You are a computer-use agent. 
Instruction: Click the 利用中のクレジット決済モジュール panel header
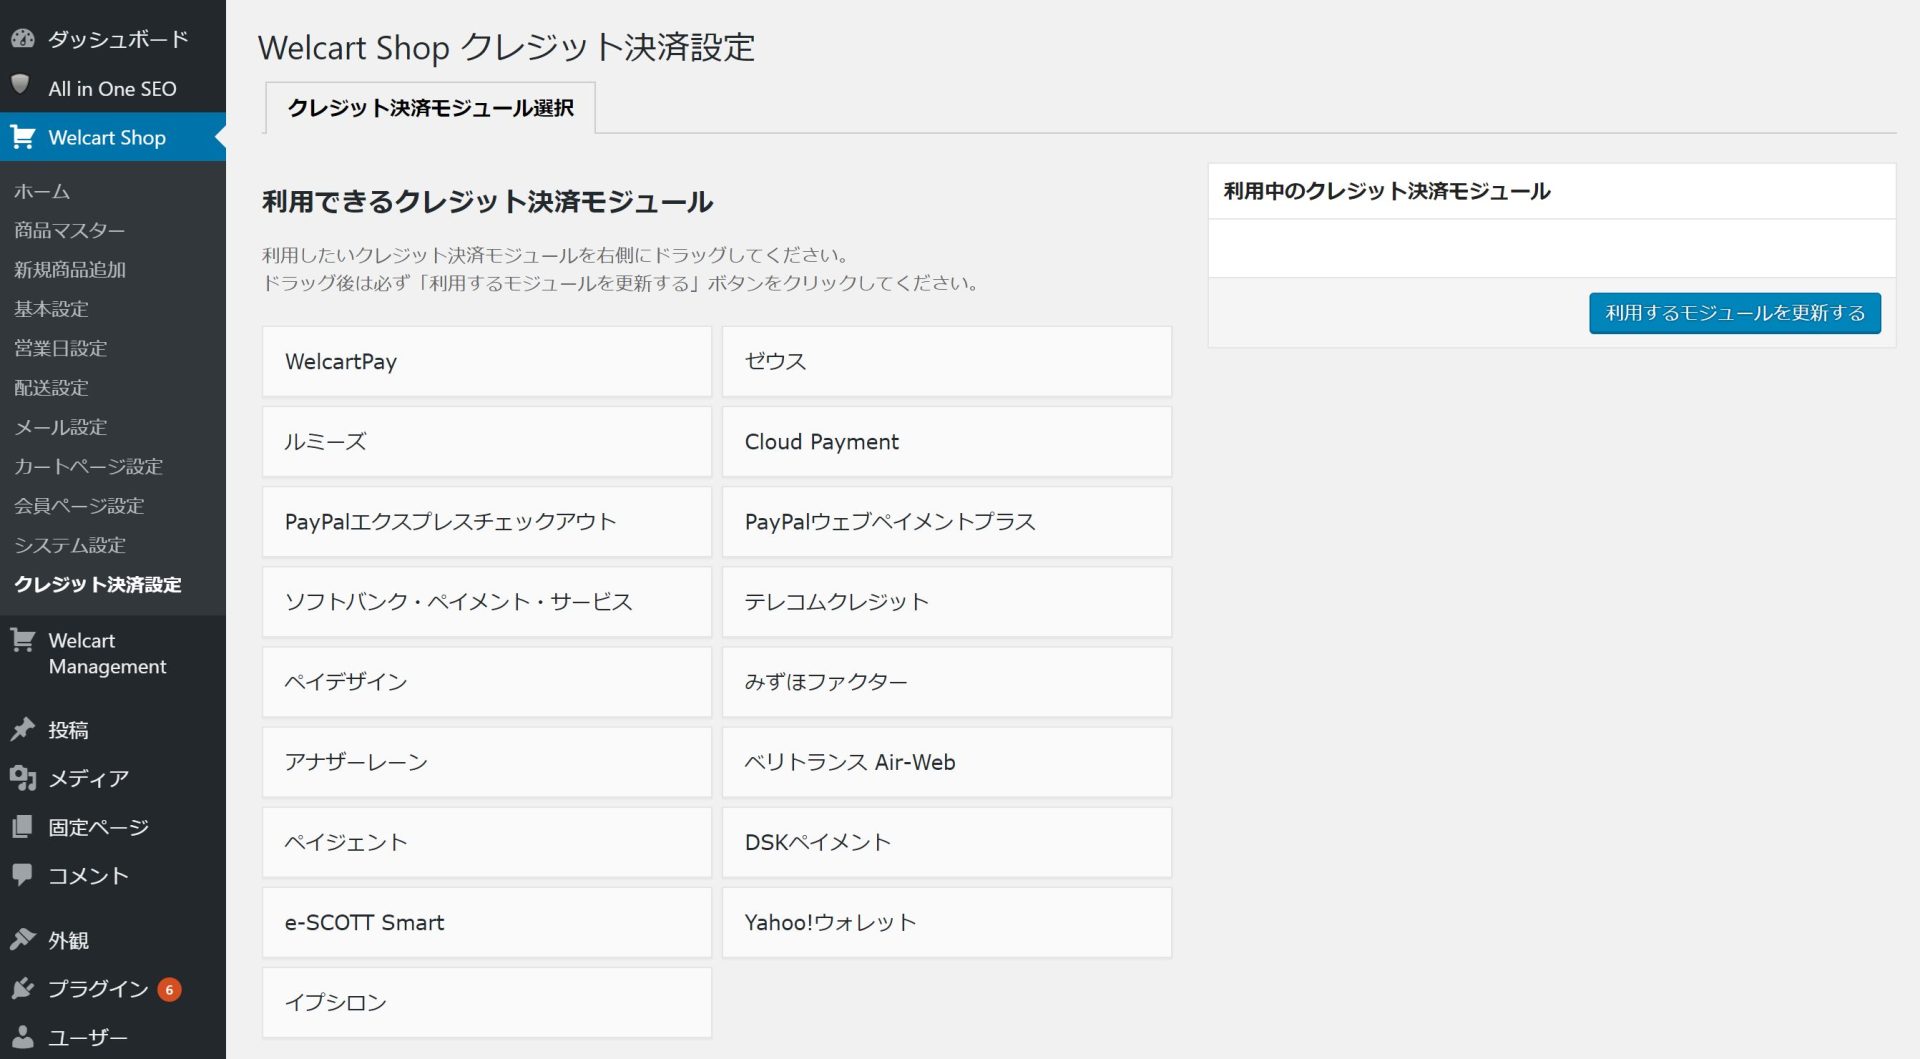point(1552,191)
